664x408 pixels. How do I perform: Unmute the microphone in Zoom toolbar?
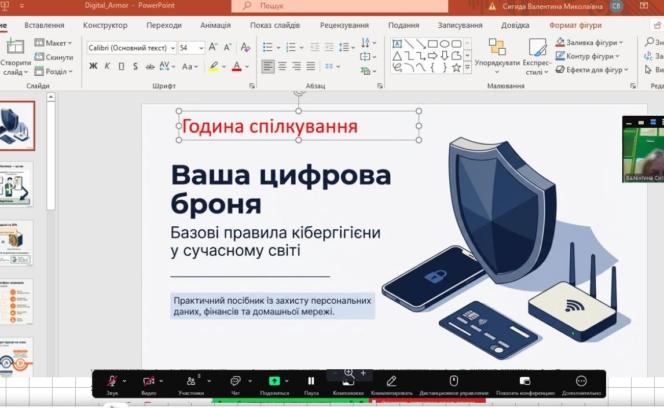(112, 381)
